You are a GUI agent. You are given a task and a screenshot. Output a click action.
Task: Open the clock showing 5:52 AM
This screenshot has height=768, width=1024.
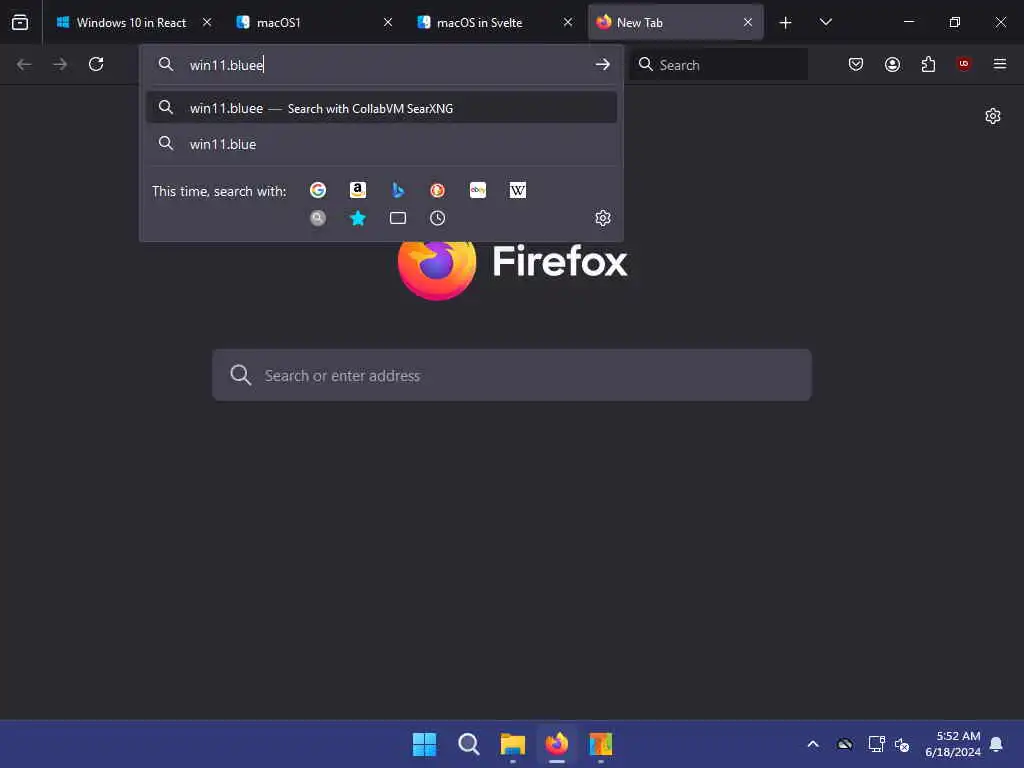click(953, 744)
